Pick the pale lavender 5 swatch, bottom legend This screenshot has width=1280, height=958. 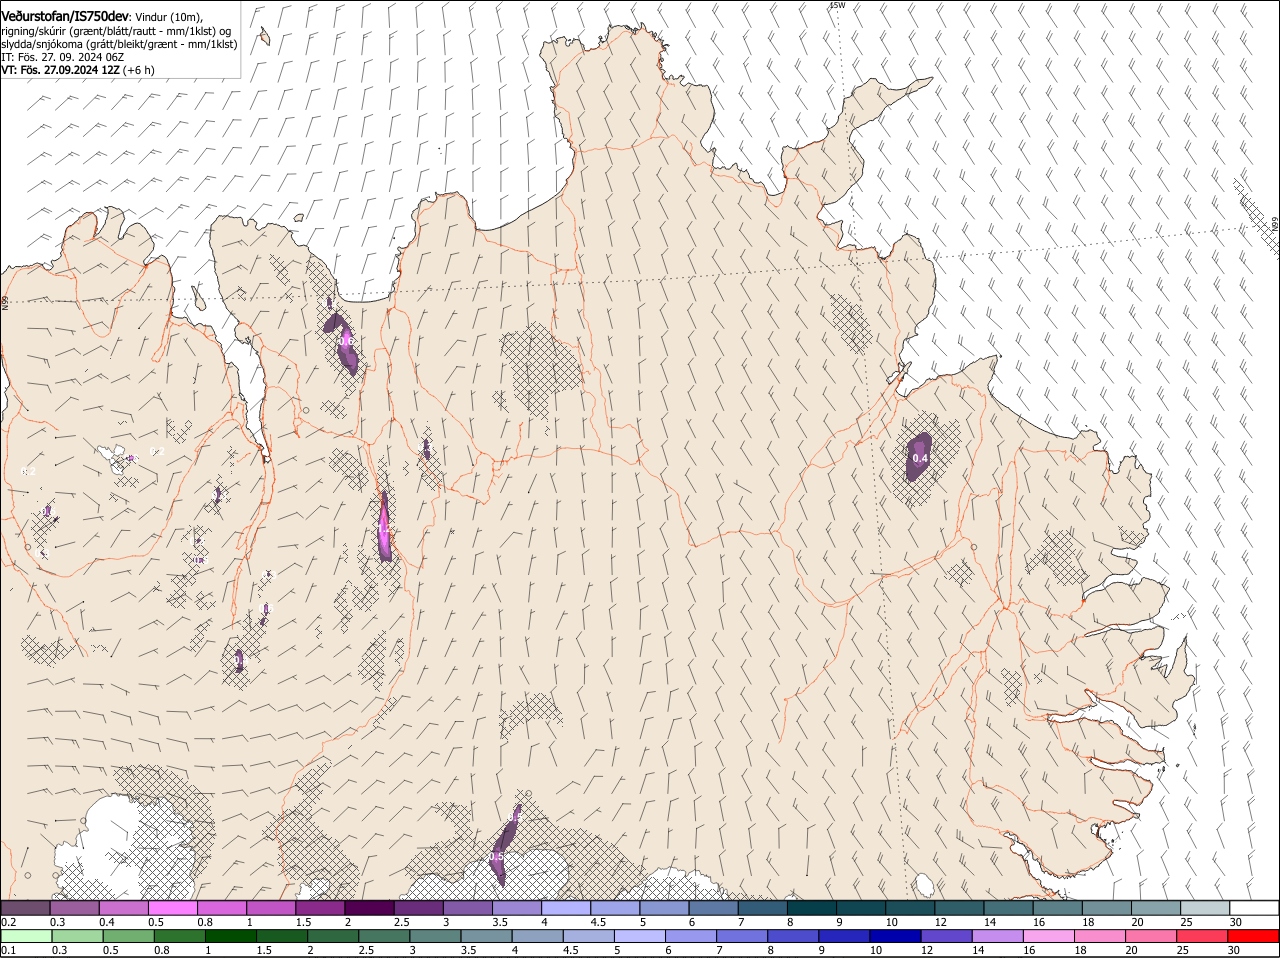click(x=639, y=936)
